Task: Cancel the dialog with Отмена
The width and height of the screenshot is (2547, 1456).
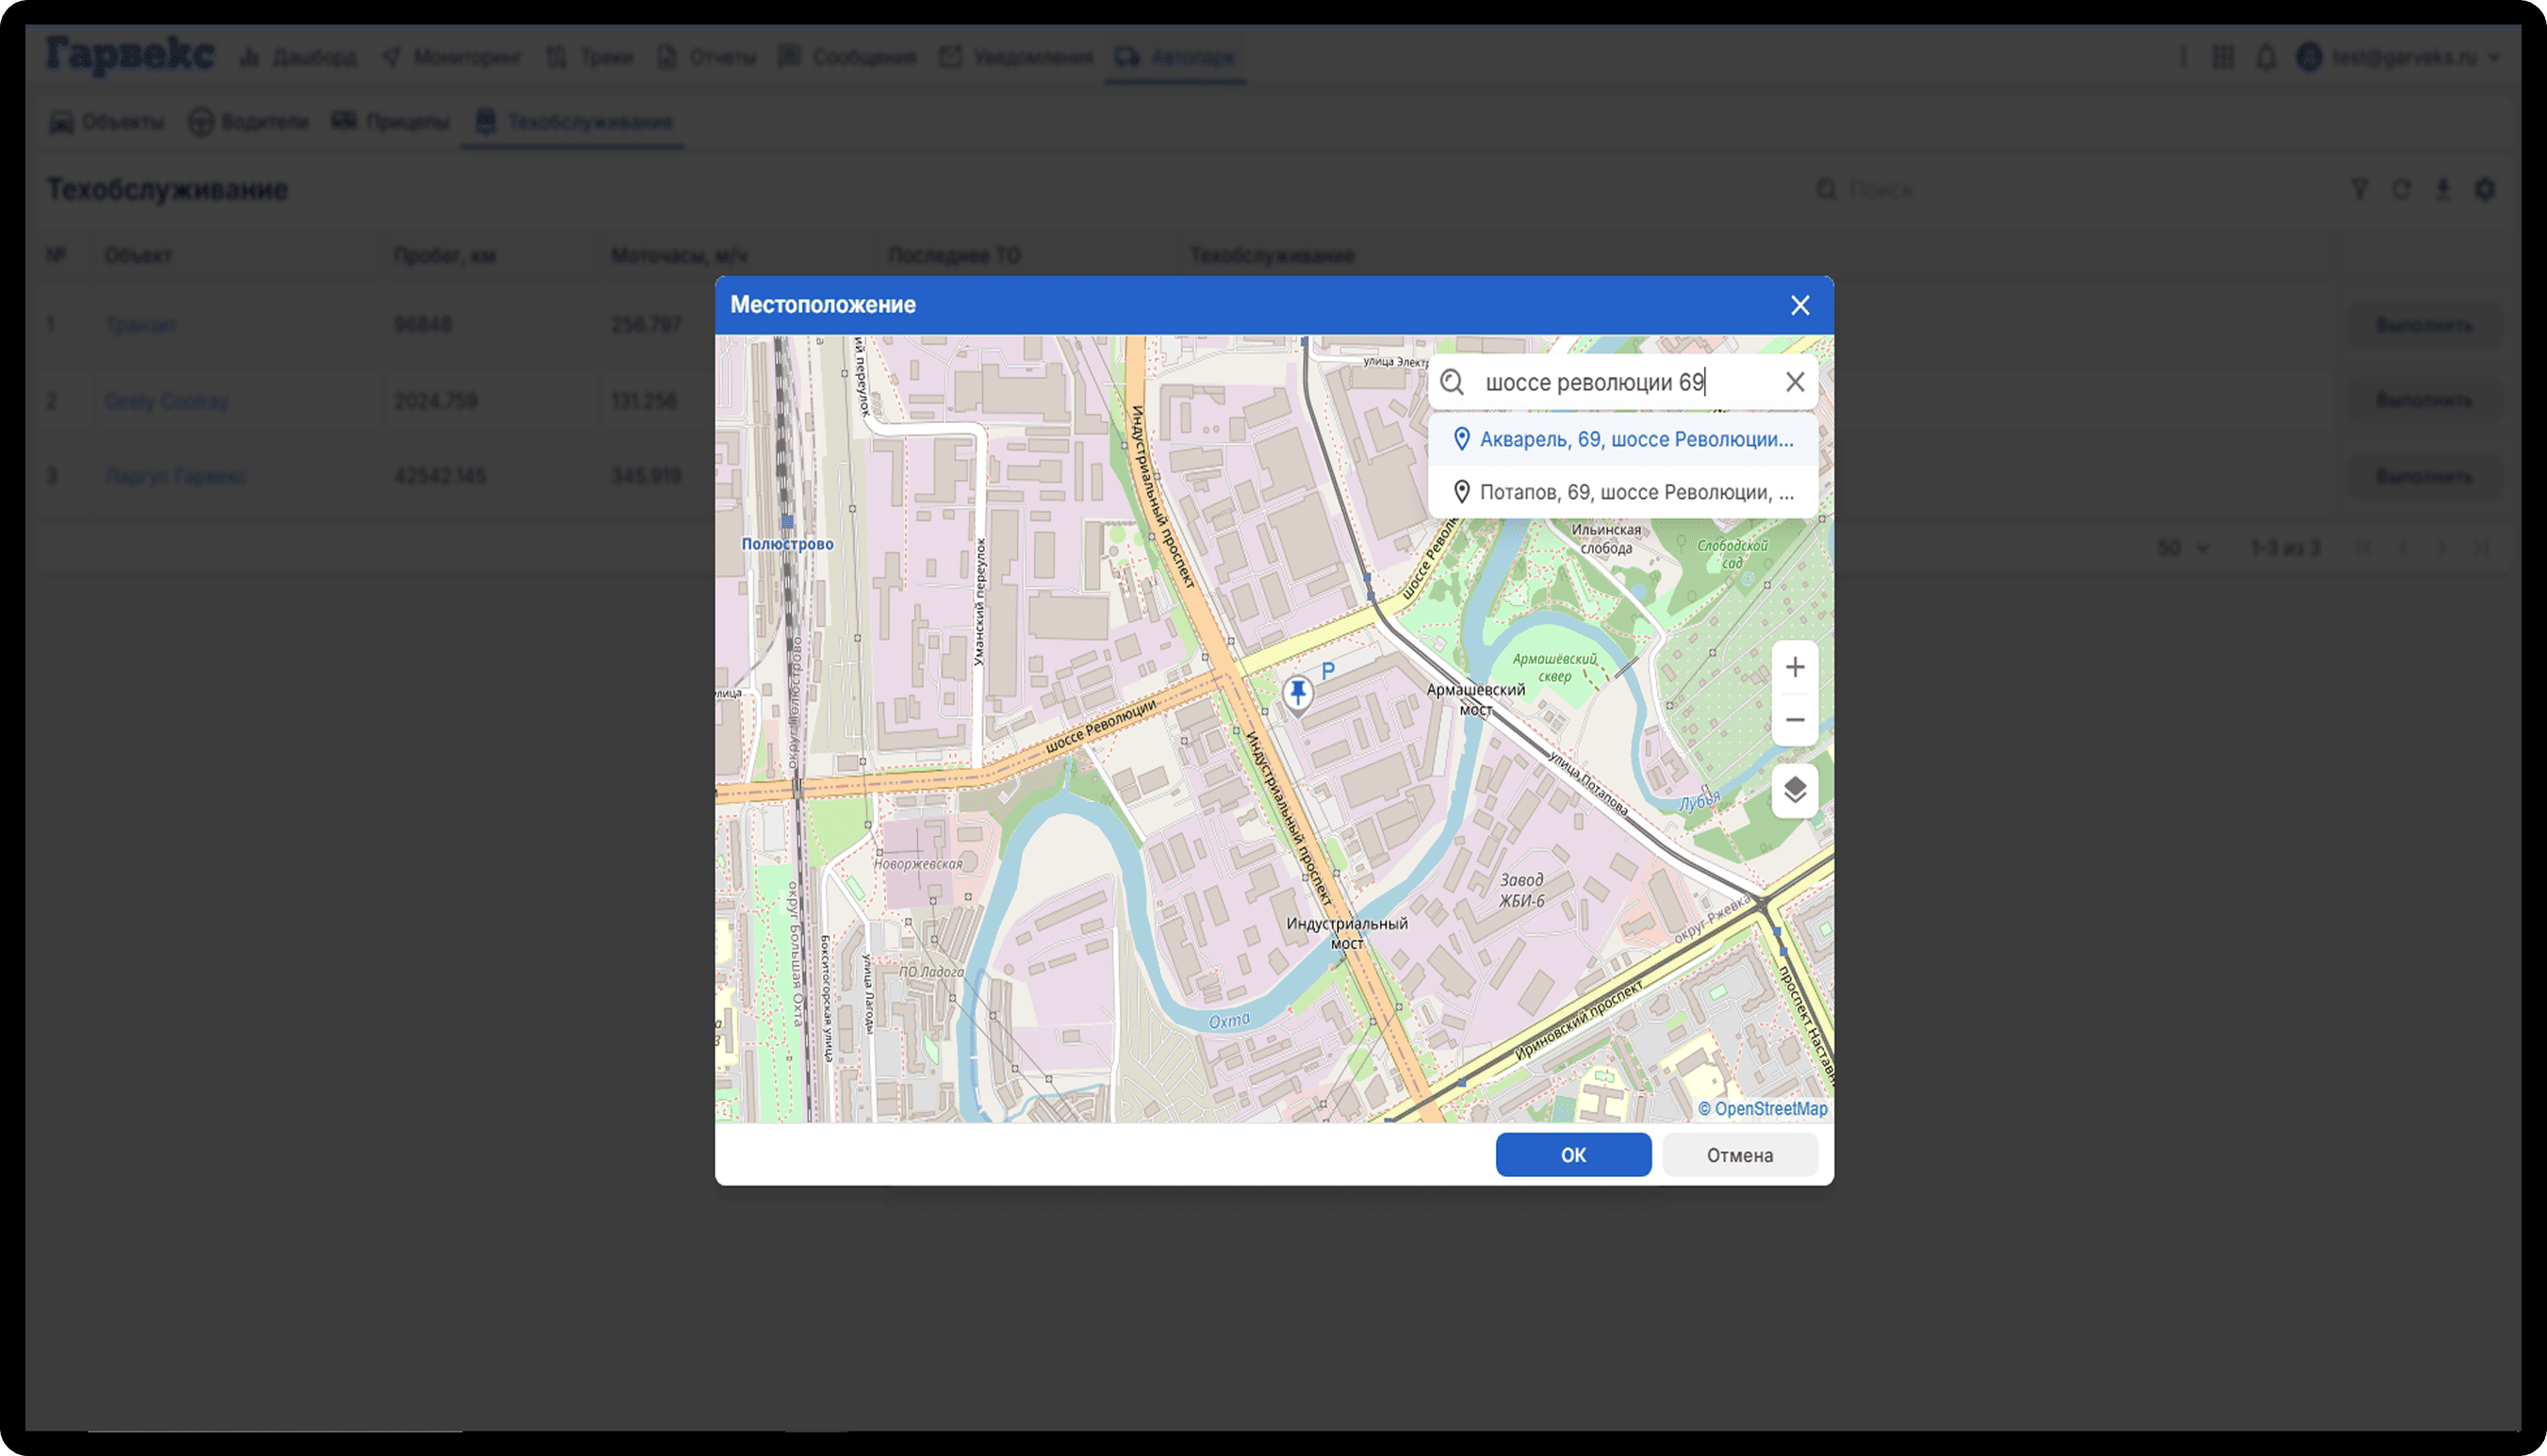Action: (x=1740, y=1155)
